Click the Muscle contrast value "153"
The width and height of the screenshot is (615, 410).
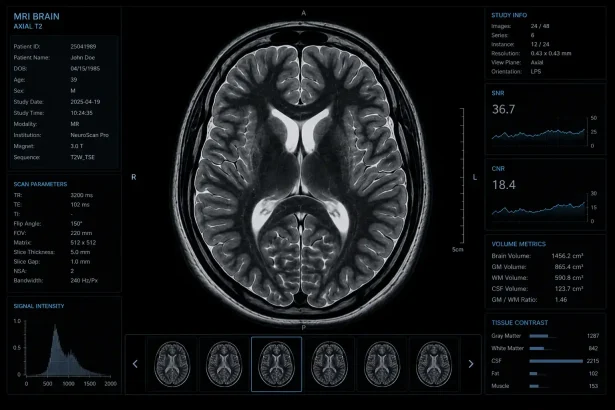pos(593,386)
